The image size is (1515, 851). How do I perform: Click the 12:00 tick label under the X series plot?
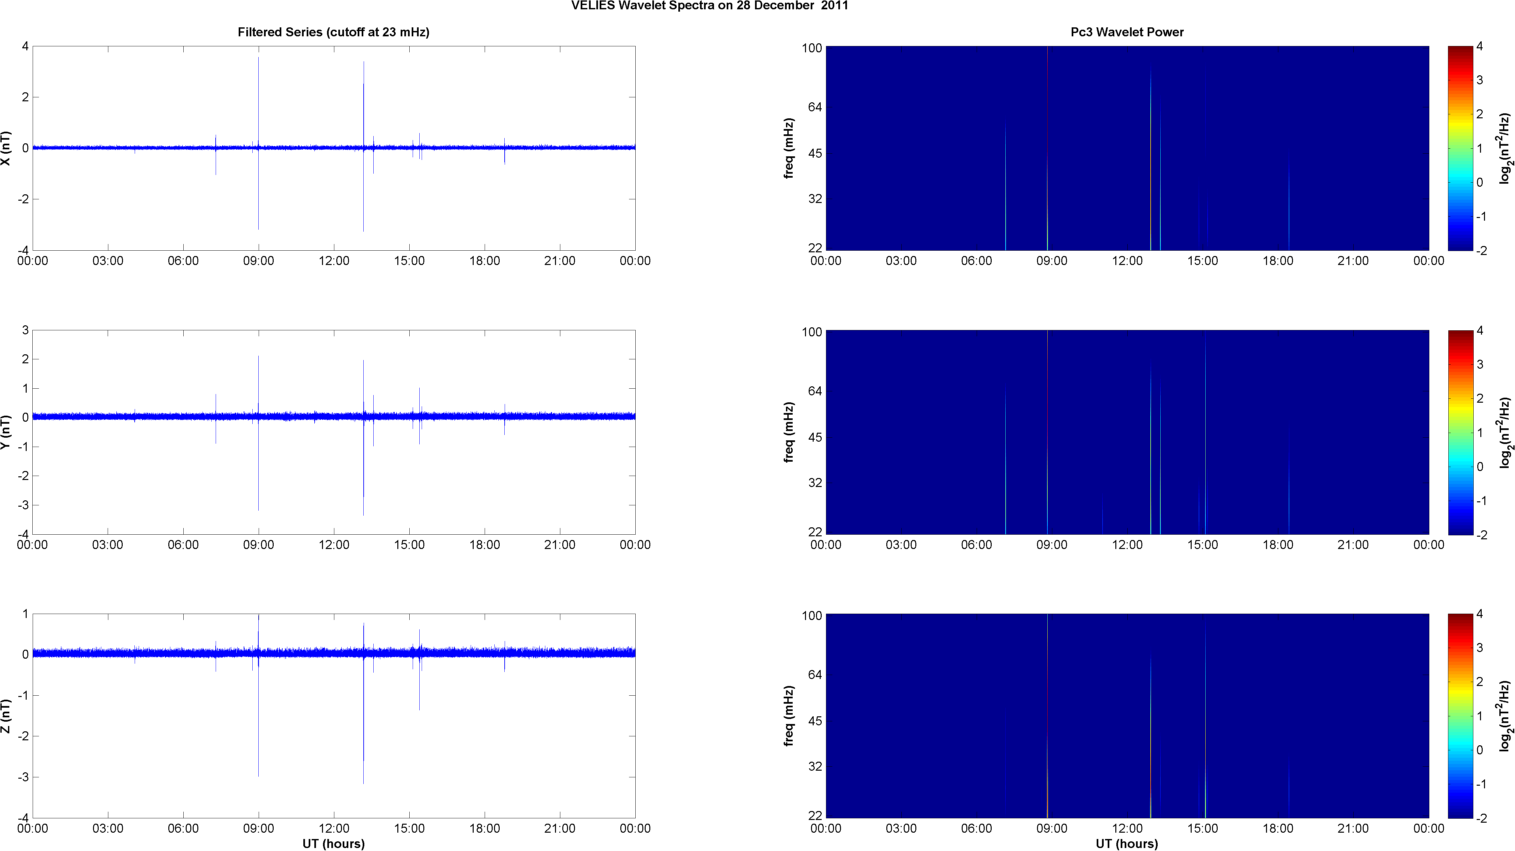click(x=334, y=261)
